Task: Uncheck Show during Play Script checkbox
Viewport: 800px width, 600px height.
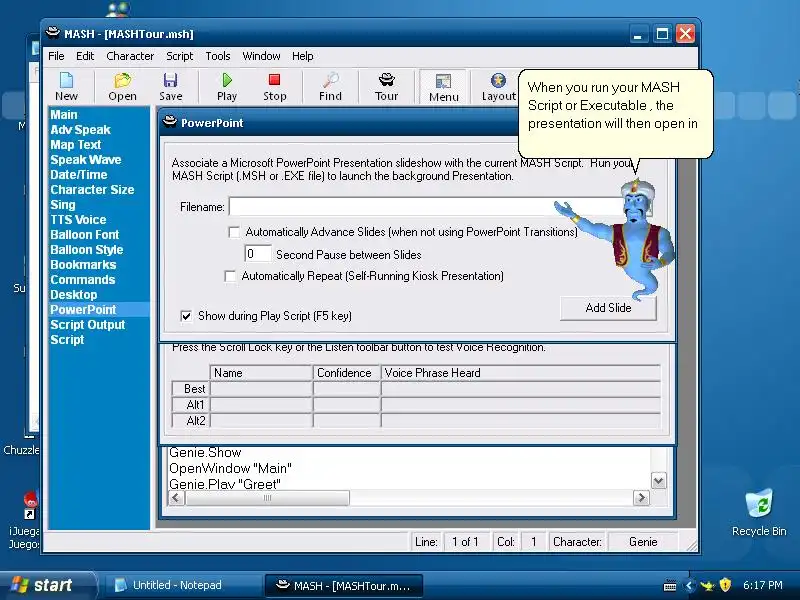Action: point(186,316)
